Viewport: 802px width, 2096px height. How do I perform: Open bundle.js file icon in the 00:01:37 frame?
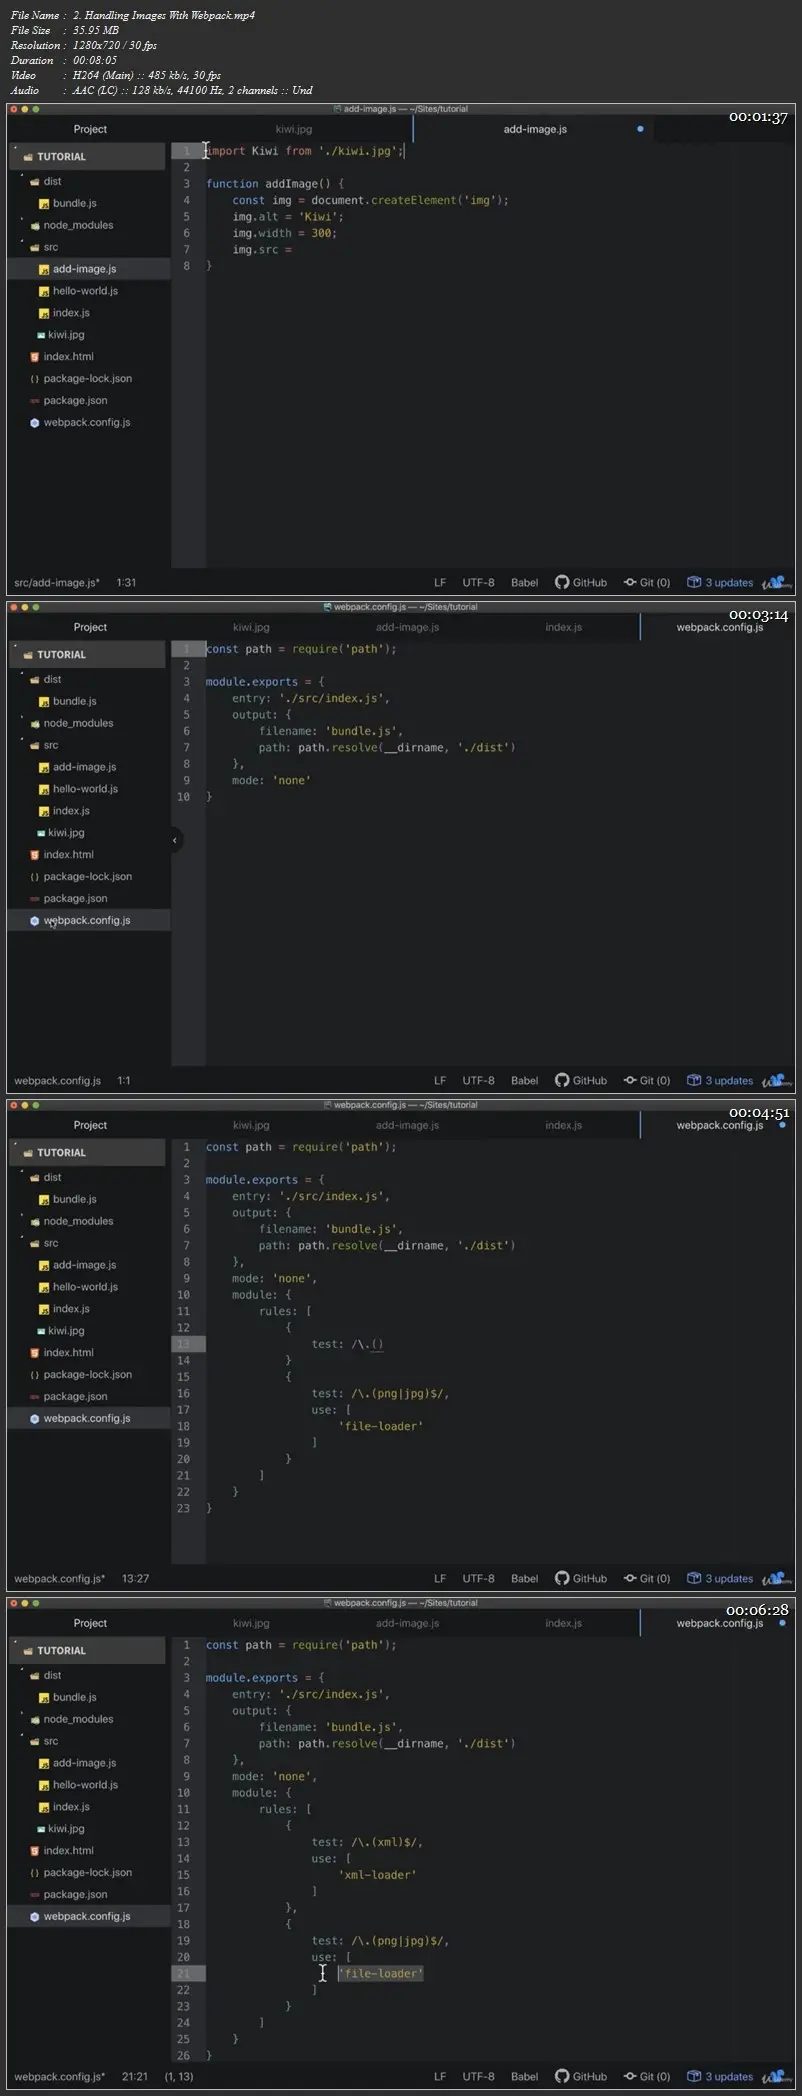point(44,203)
